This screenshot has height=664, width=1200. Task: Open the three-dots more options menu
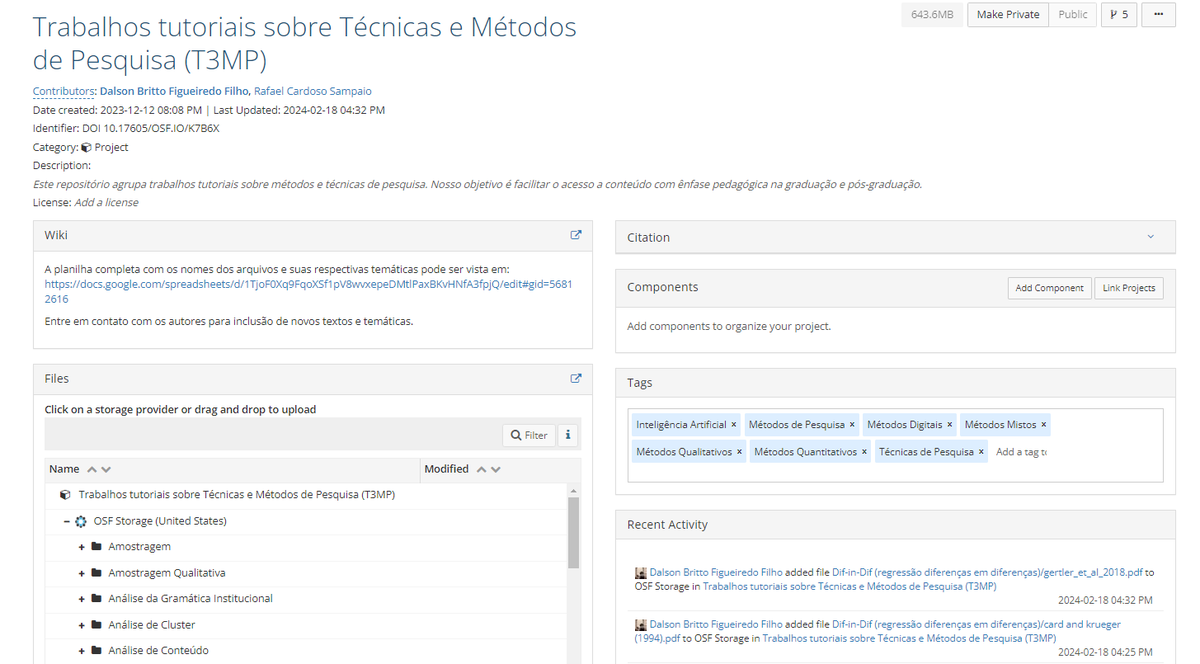(x=1158, y=15)
